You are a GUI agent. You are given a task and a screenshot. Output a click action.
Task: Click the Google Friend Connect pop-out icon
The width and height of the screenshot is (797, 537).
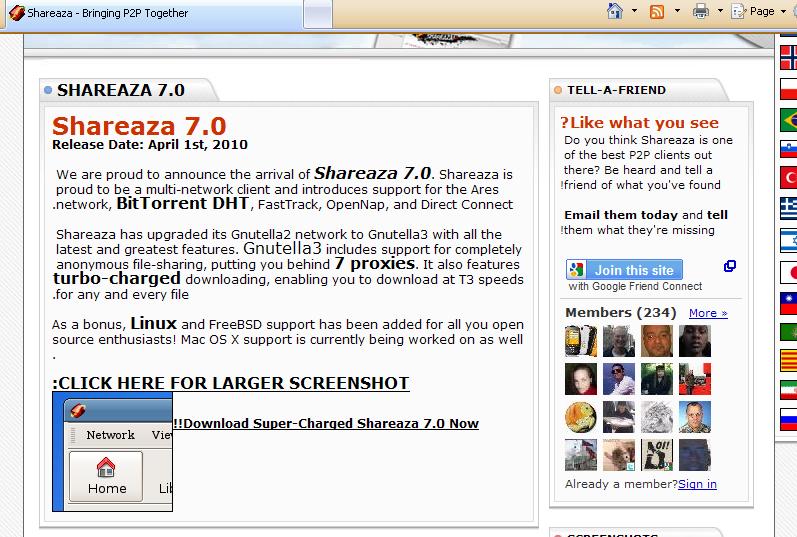(x=730, y=266)
